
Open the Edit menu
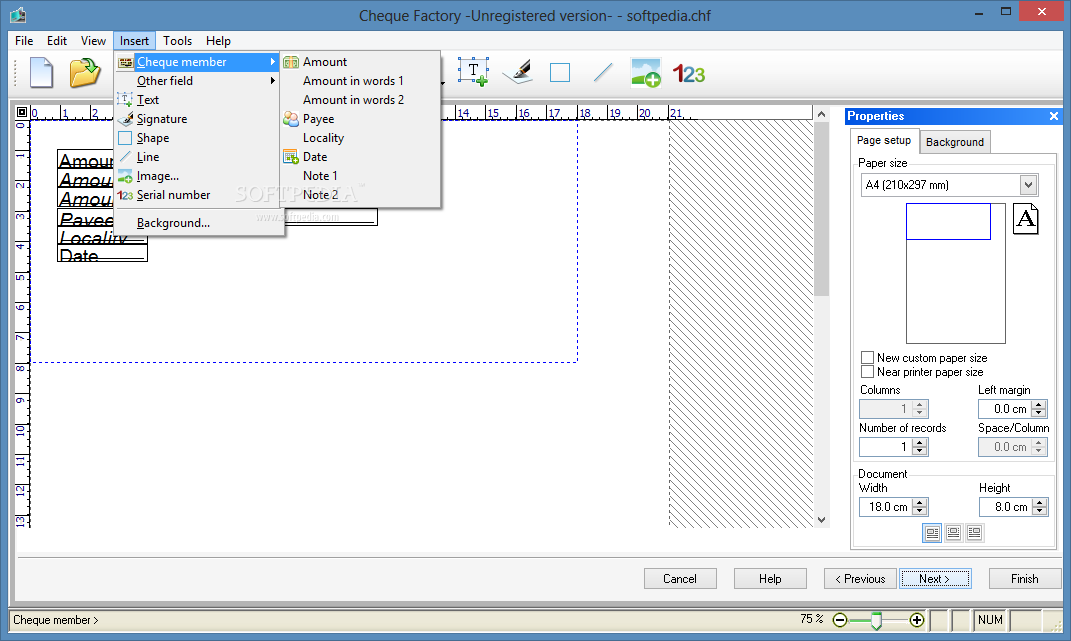tap(57, 41)
